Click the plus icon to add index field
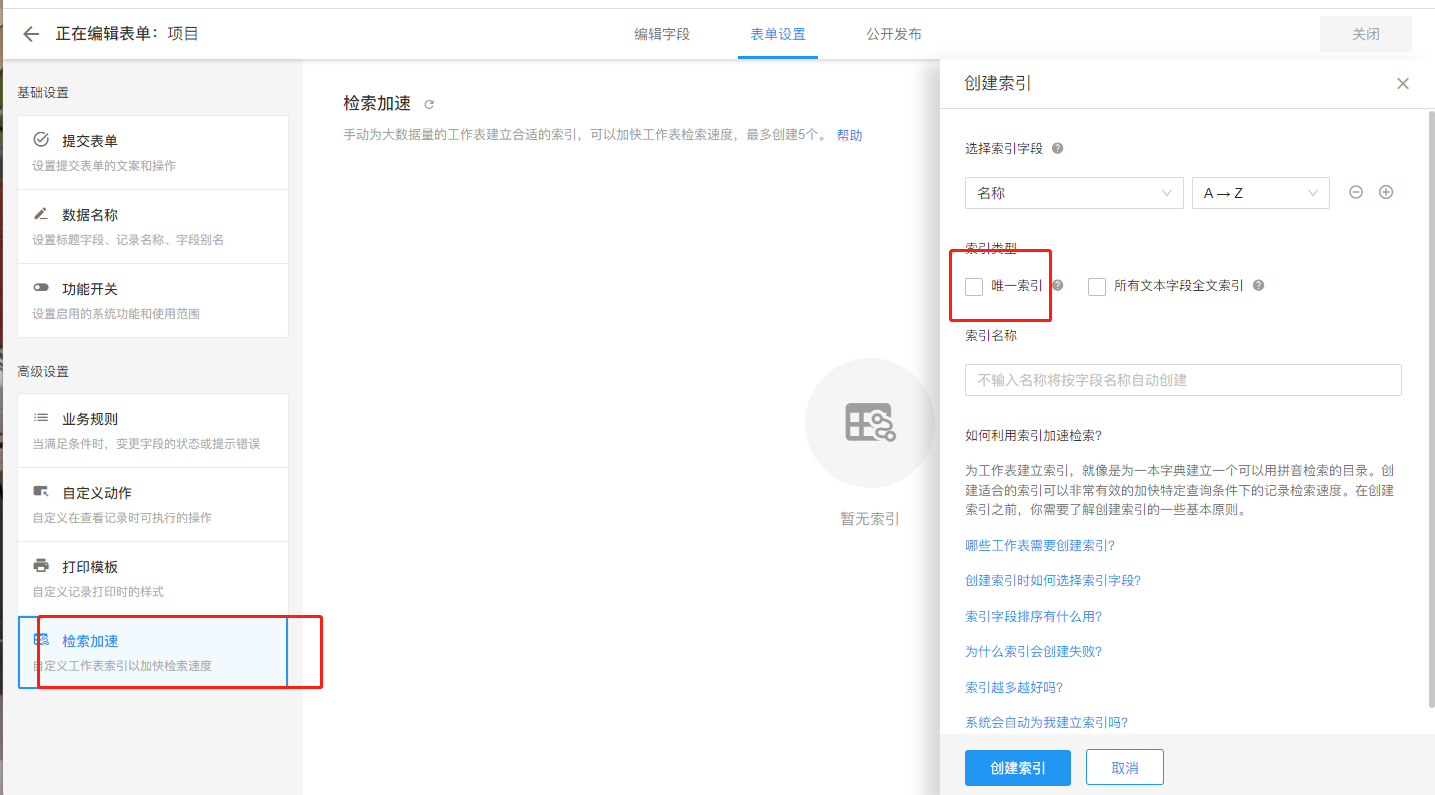 1386,193
